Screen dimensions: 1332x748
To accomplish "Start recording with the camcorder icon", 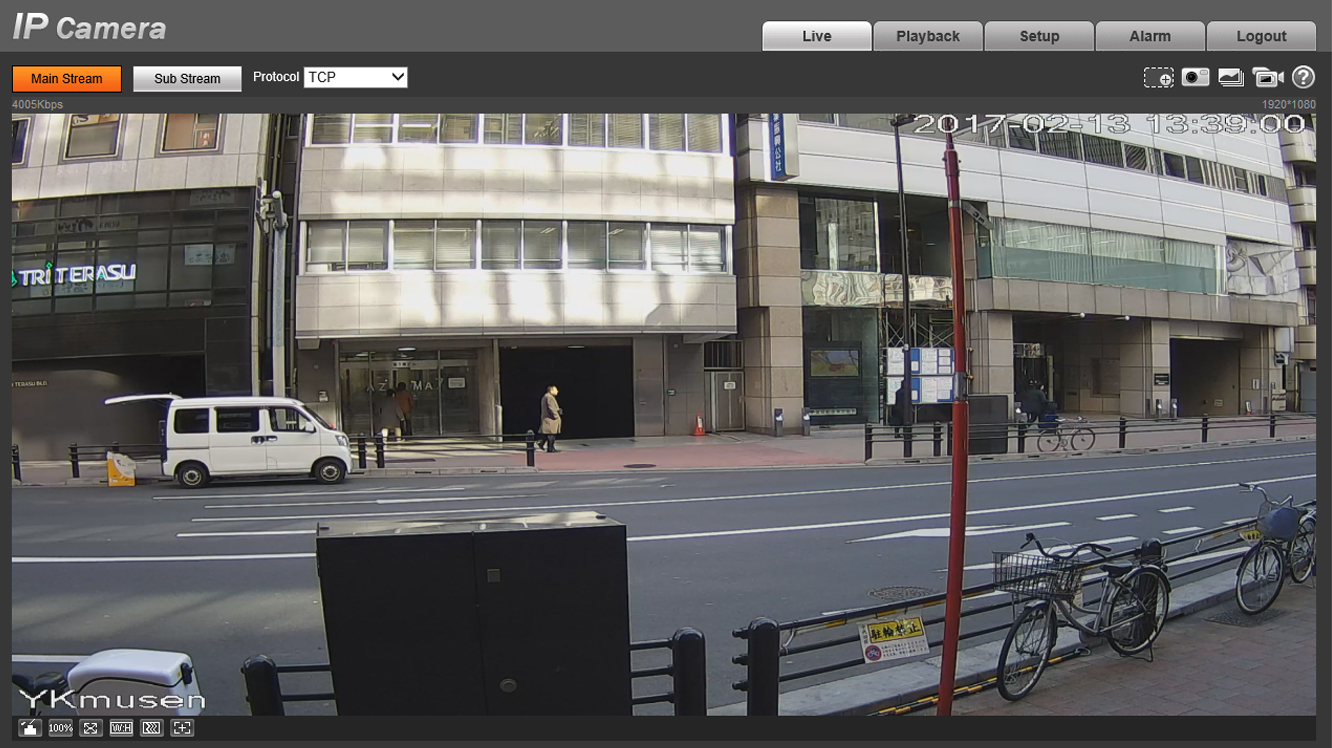I will (x=1267, y=78).
